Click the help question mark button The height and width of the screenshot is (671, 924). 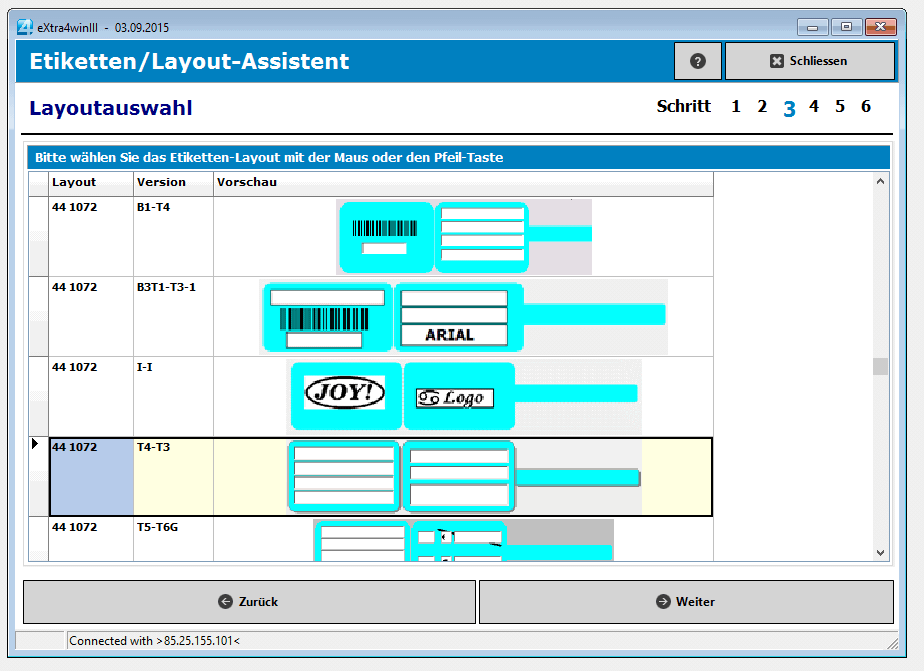[698, 61]
